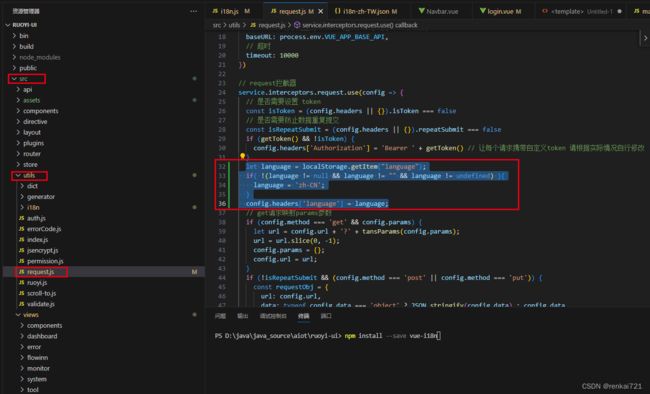Click the JS icon beside validate.js
This screenshot has width=650, height=394.
tap(22, 304)
